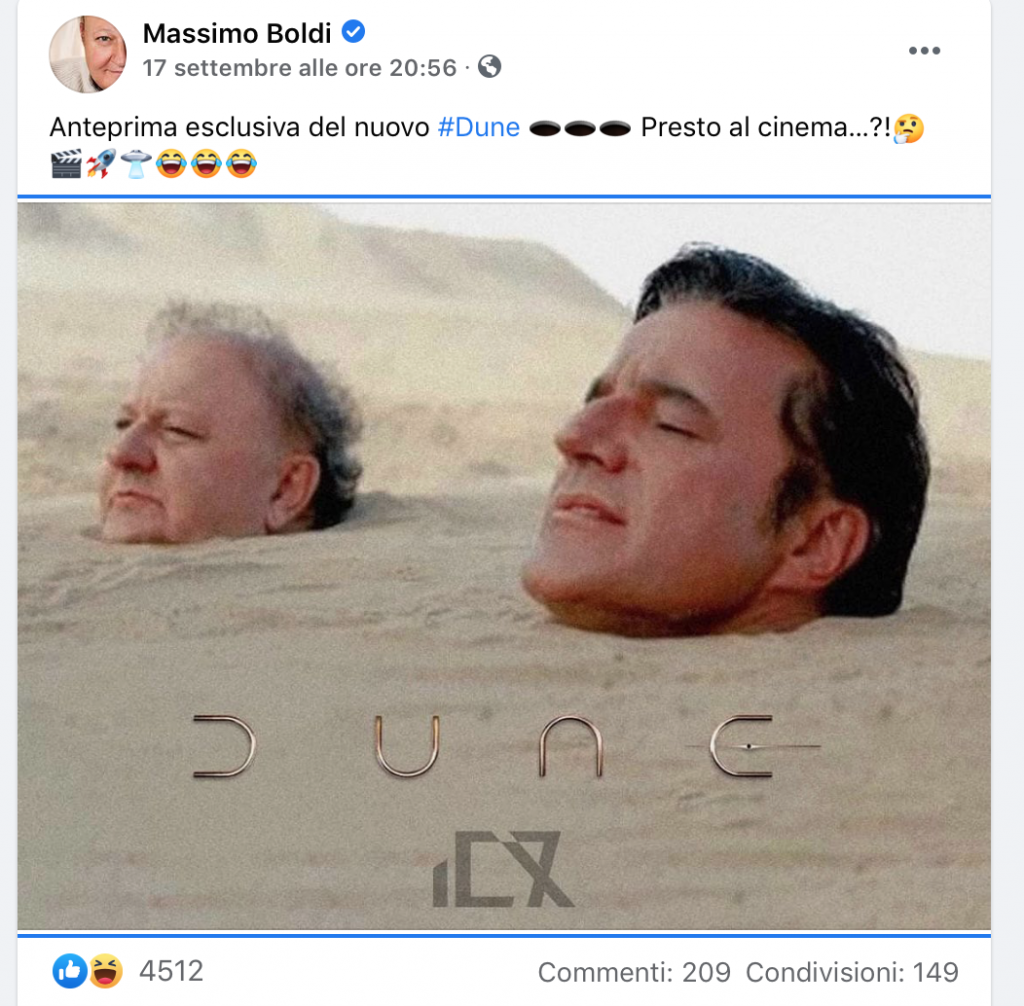Viewport: 1024px width, 1006px height.
Task: Click the UFO flying saucer emoji
Action: point(136,164)
